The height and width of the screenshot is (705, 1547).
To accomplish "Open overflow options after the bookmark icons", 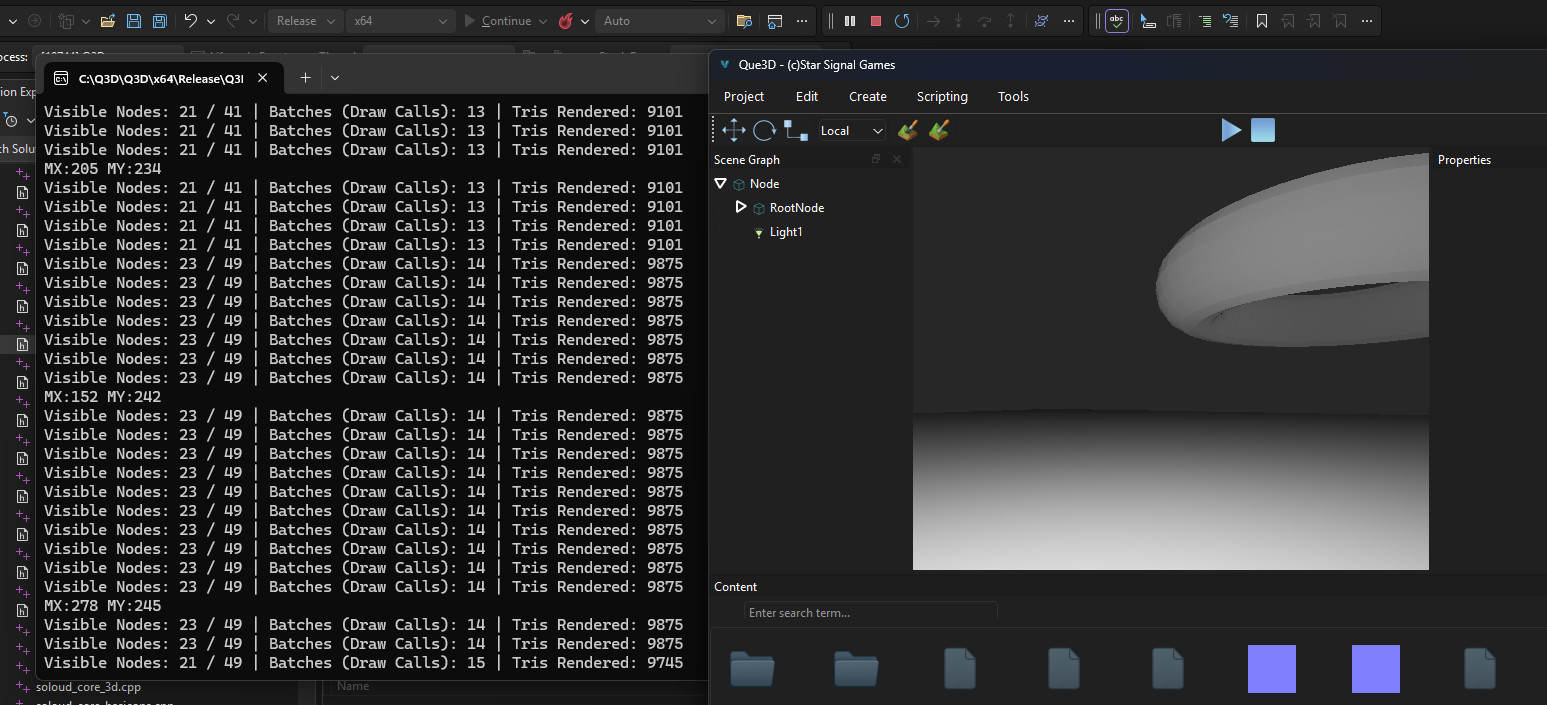I will pyautogui.click(x=1367, y=21).
